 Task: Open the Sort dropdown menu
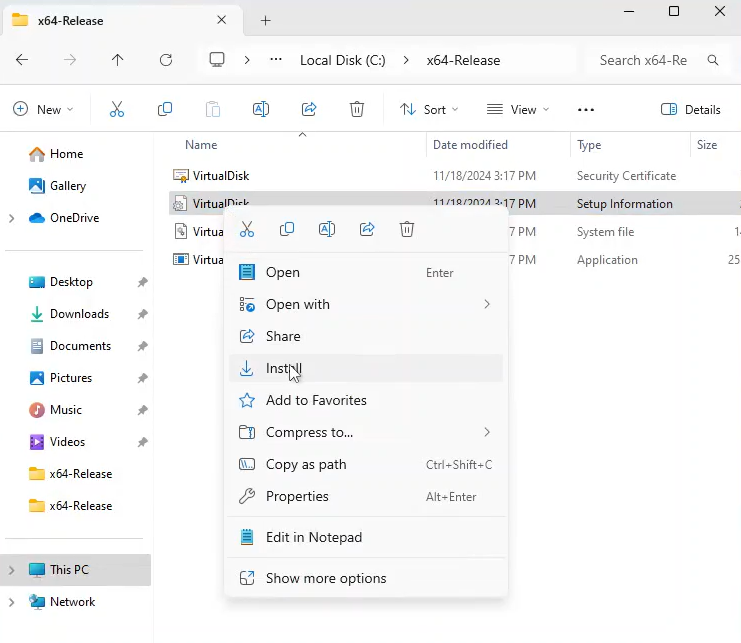pos(429,110)
